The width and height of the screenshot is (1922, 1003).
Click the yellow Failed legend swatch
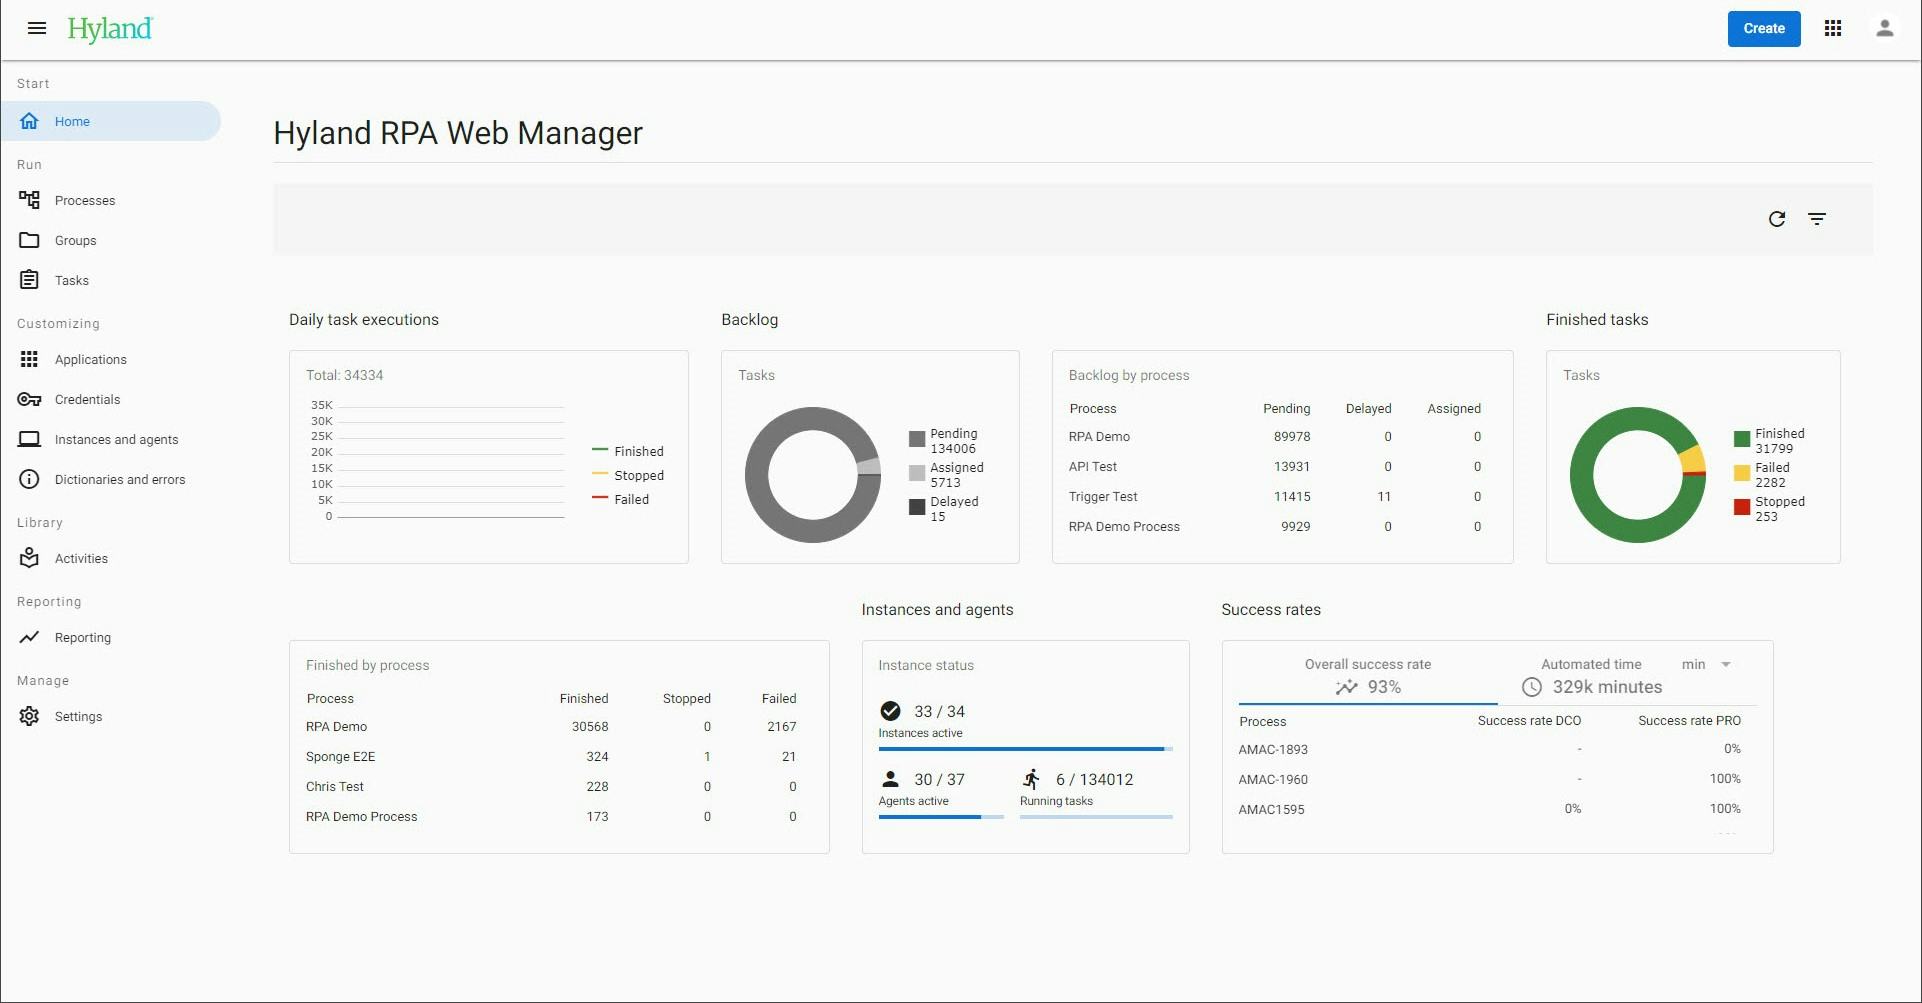[x=1742, y=473]
